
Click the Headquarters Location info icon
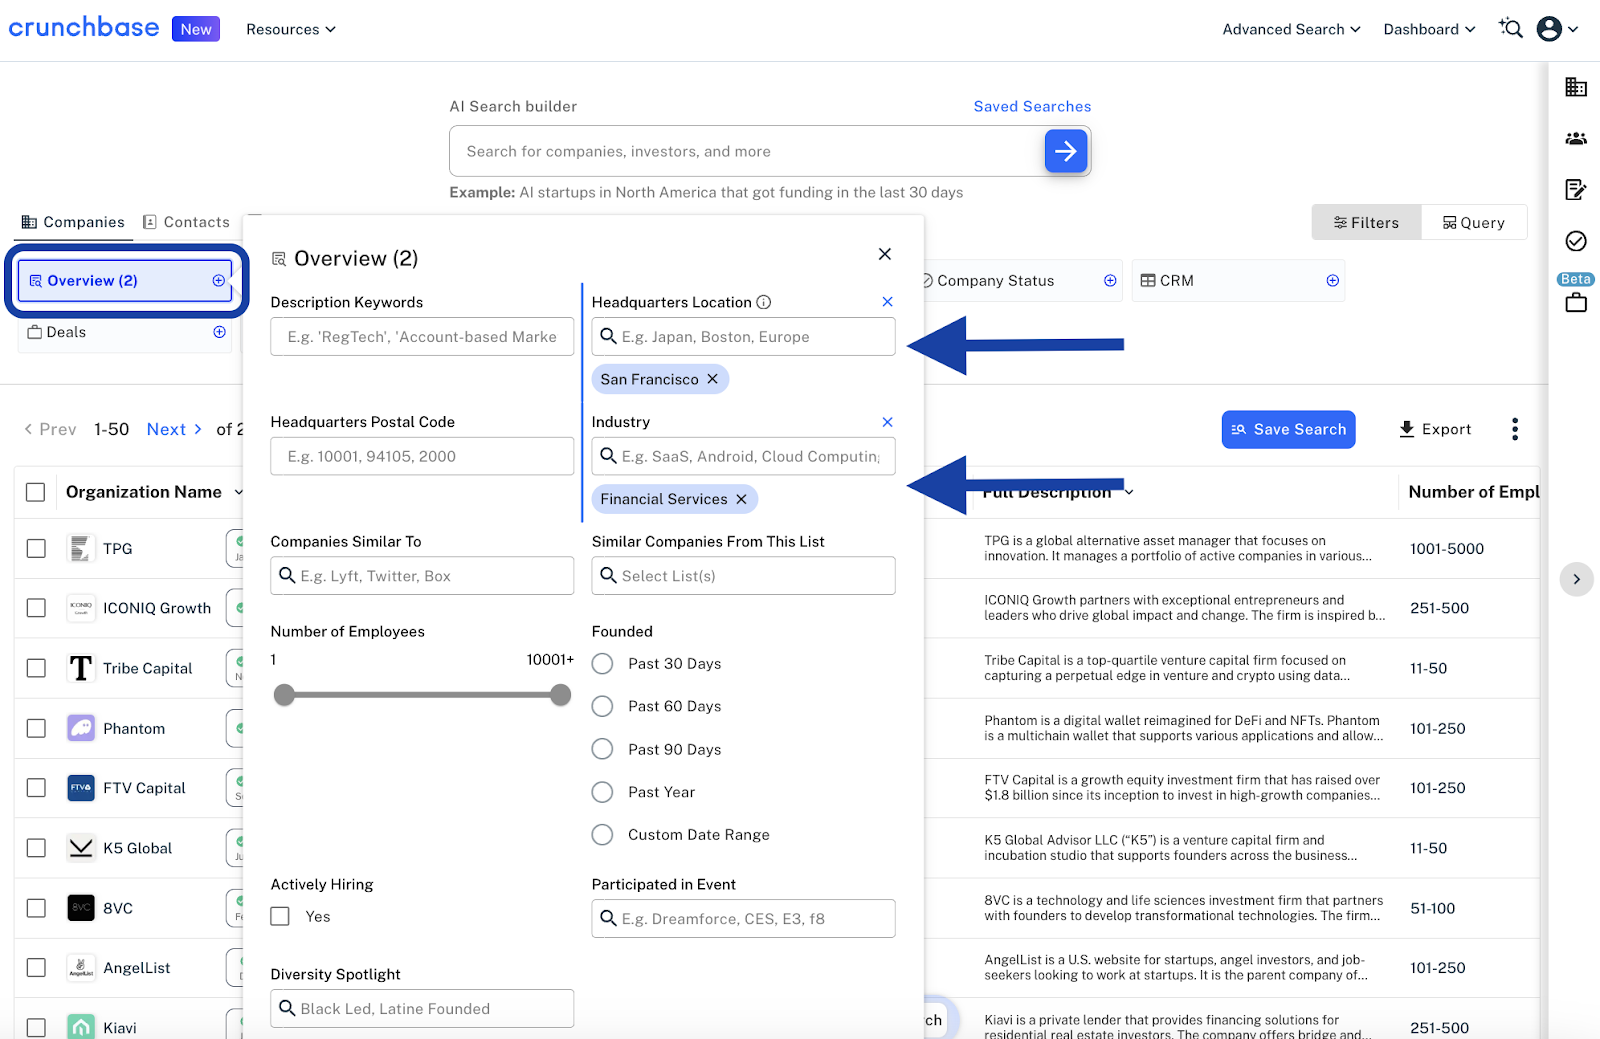[764, 302]
